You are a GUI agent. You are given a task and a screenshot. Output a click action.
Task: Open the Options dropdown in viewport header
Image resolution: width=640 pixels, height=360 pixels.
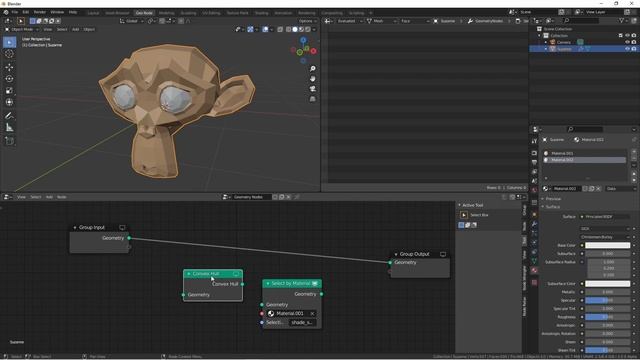307,21
